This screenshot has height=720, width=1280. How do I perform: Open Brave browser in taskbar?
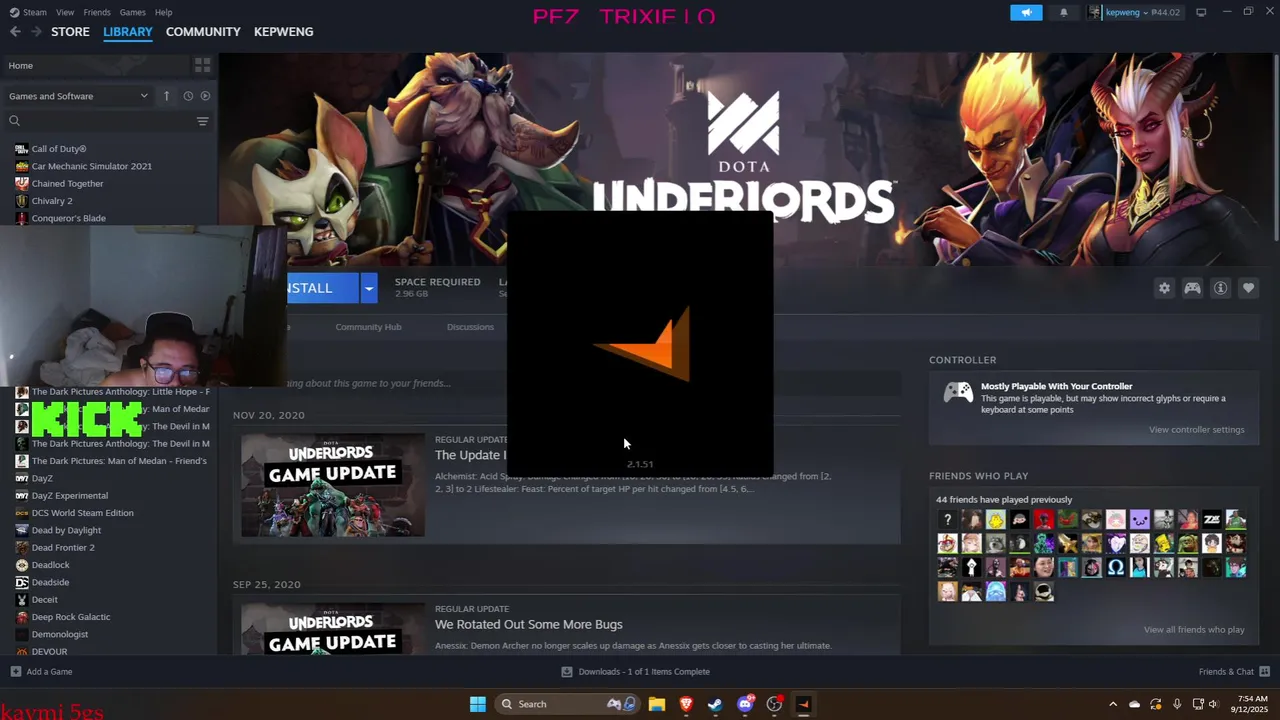(686, 704)
